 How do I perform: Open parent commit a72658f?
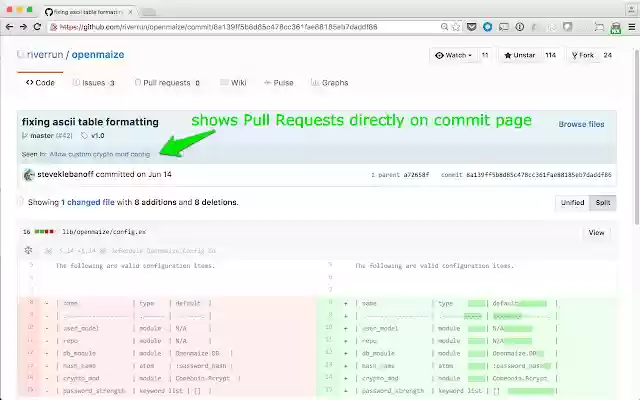[416, 175]
